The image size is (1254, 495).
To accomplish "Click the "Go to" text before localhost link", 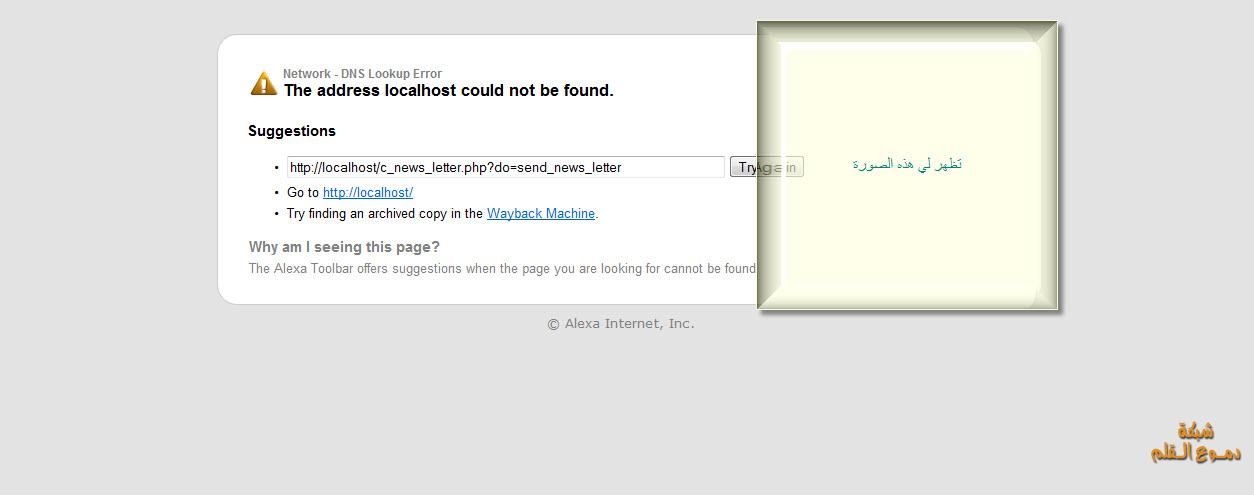I will [303, 192].
